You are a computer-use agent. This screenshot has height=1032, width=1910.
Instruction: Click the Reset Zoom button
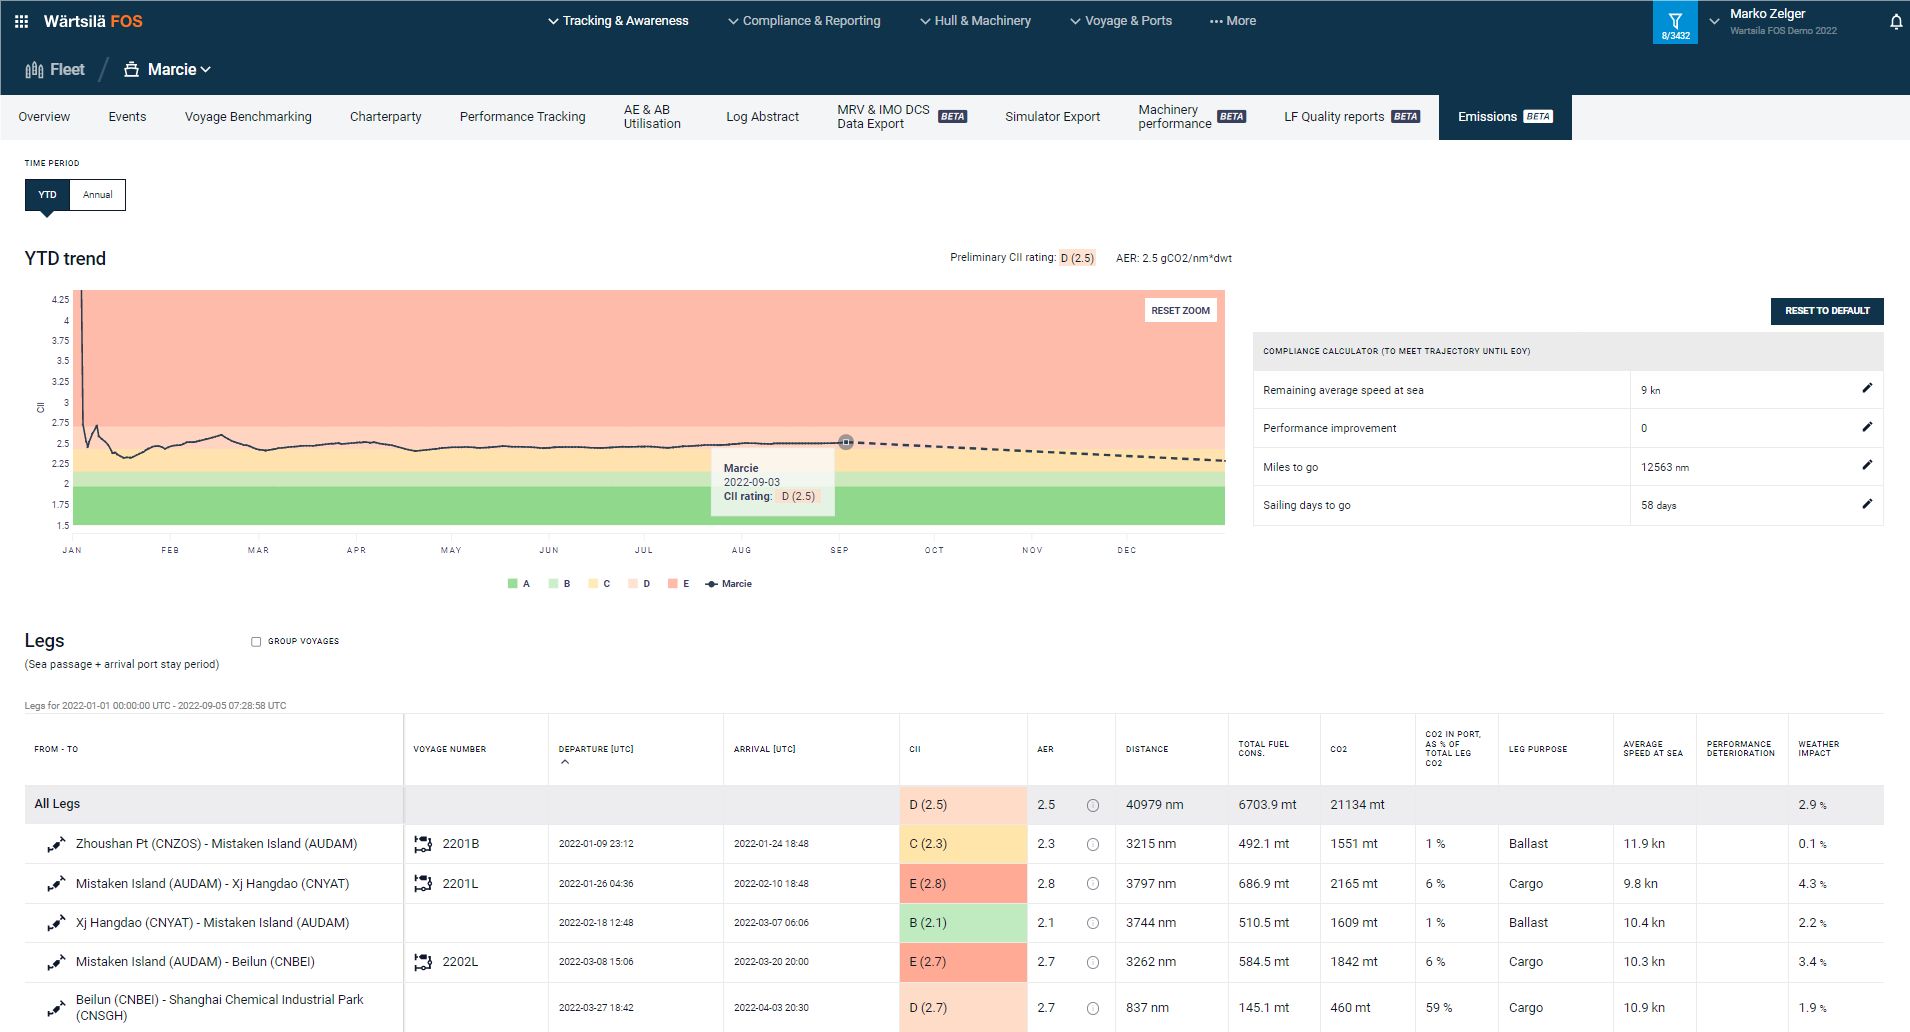point(1180,311)
